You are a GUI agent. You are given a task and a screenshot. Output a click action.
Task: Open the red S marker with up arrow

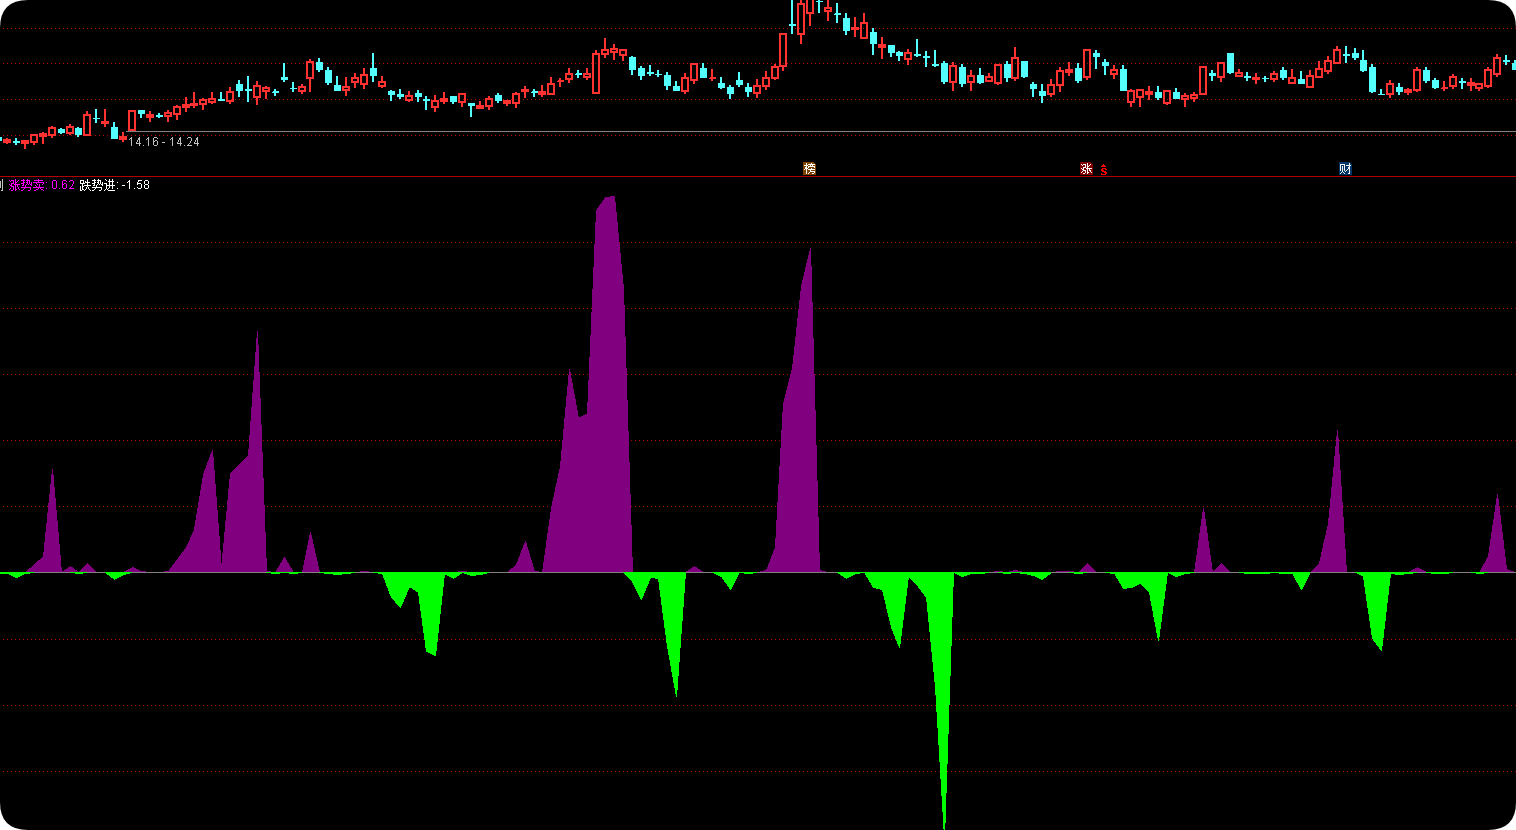click(1104, 170)
